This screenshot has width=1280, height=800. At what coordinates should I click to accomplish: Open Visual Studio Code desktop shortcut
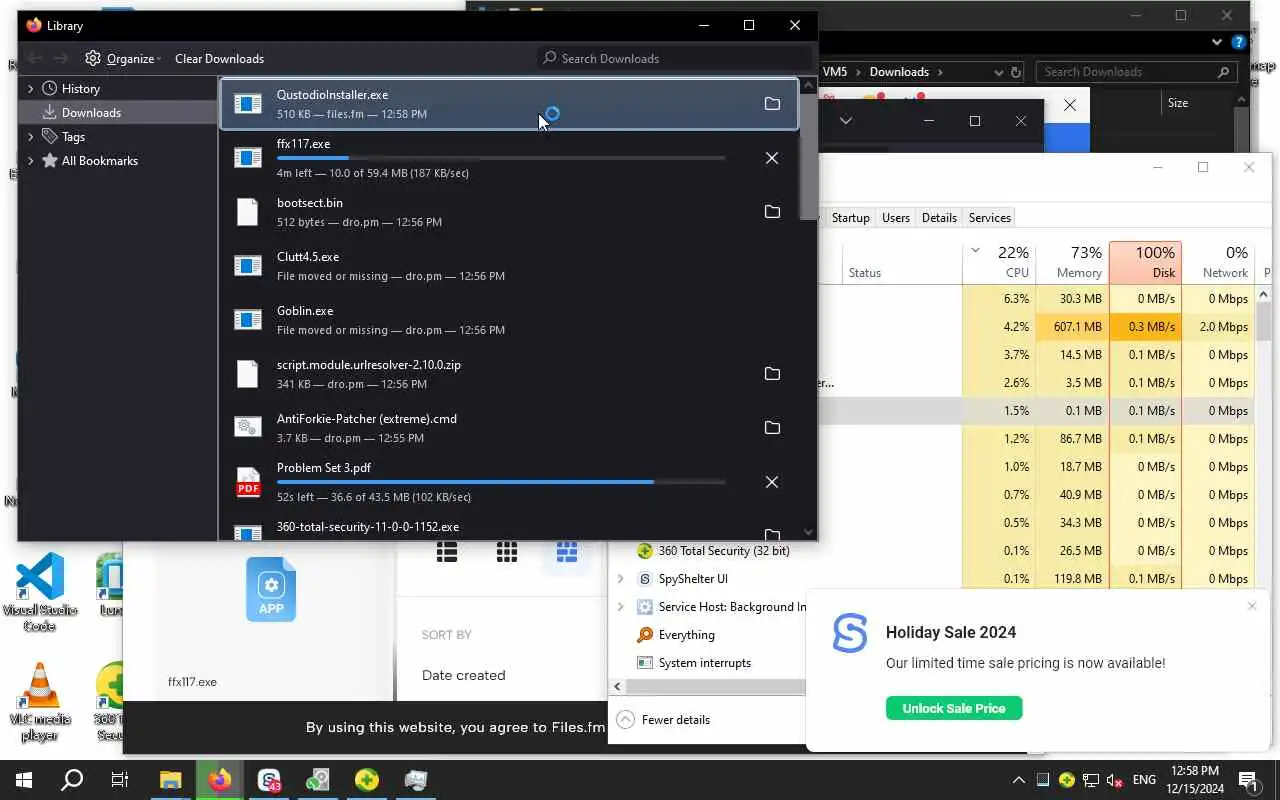(x=40, y=592)
